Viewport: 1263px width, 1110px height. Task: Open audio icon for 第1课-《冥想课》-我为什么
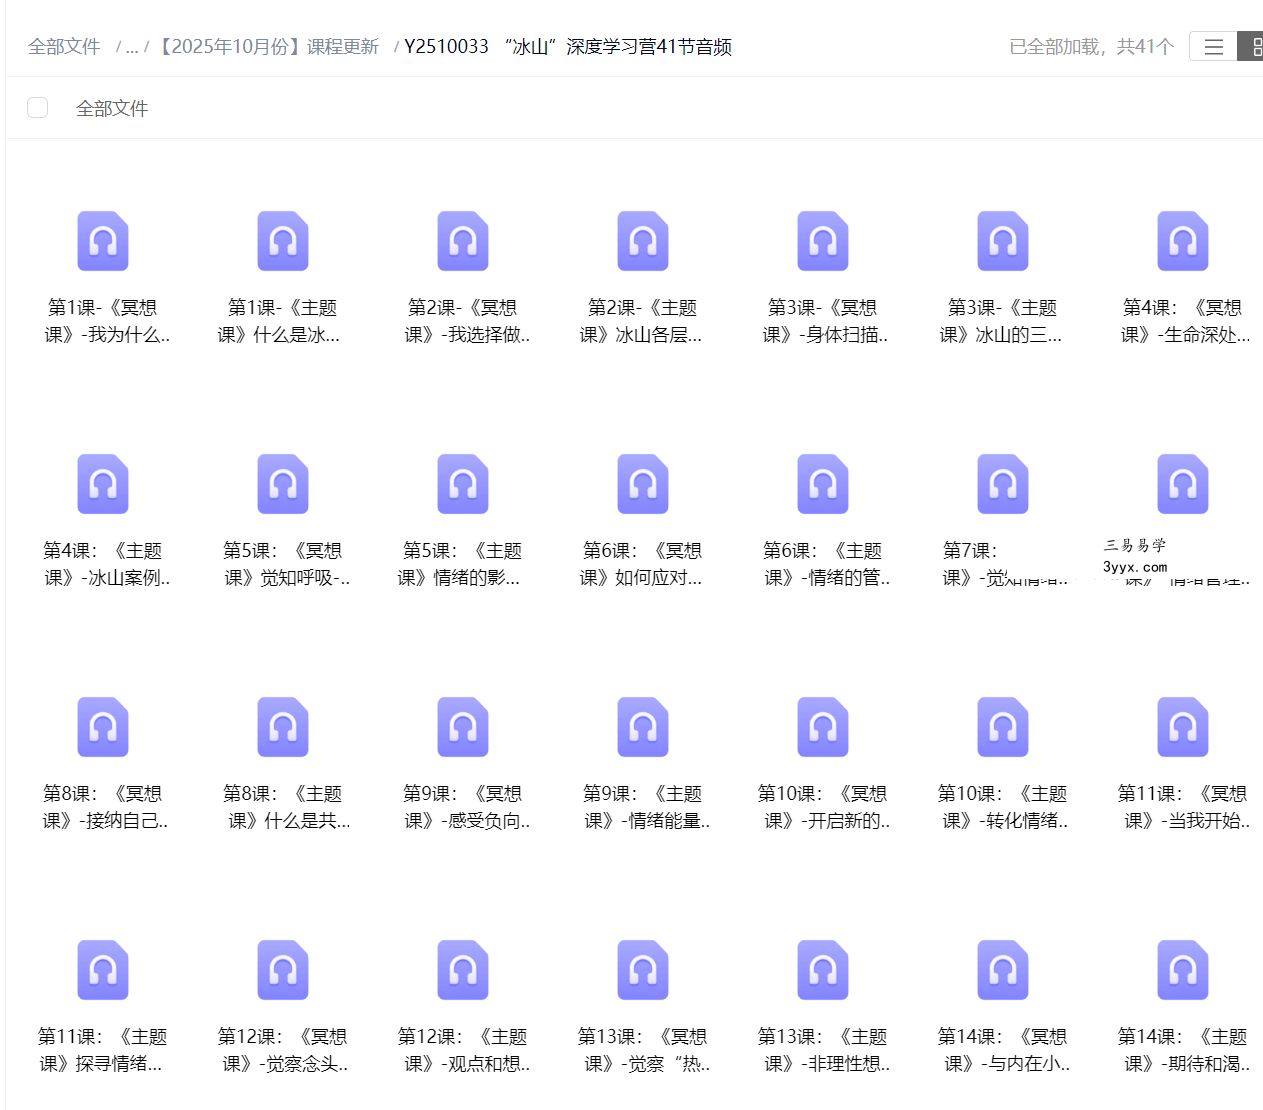[103, 241]
